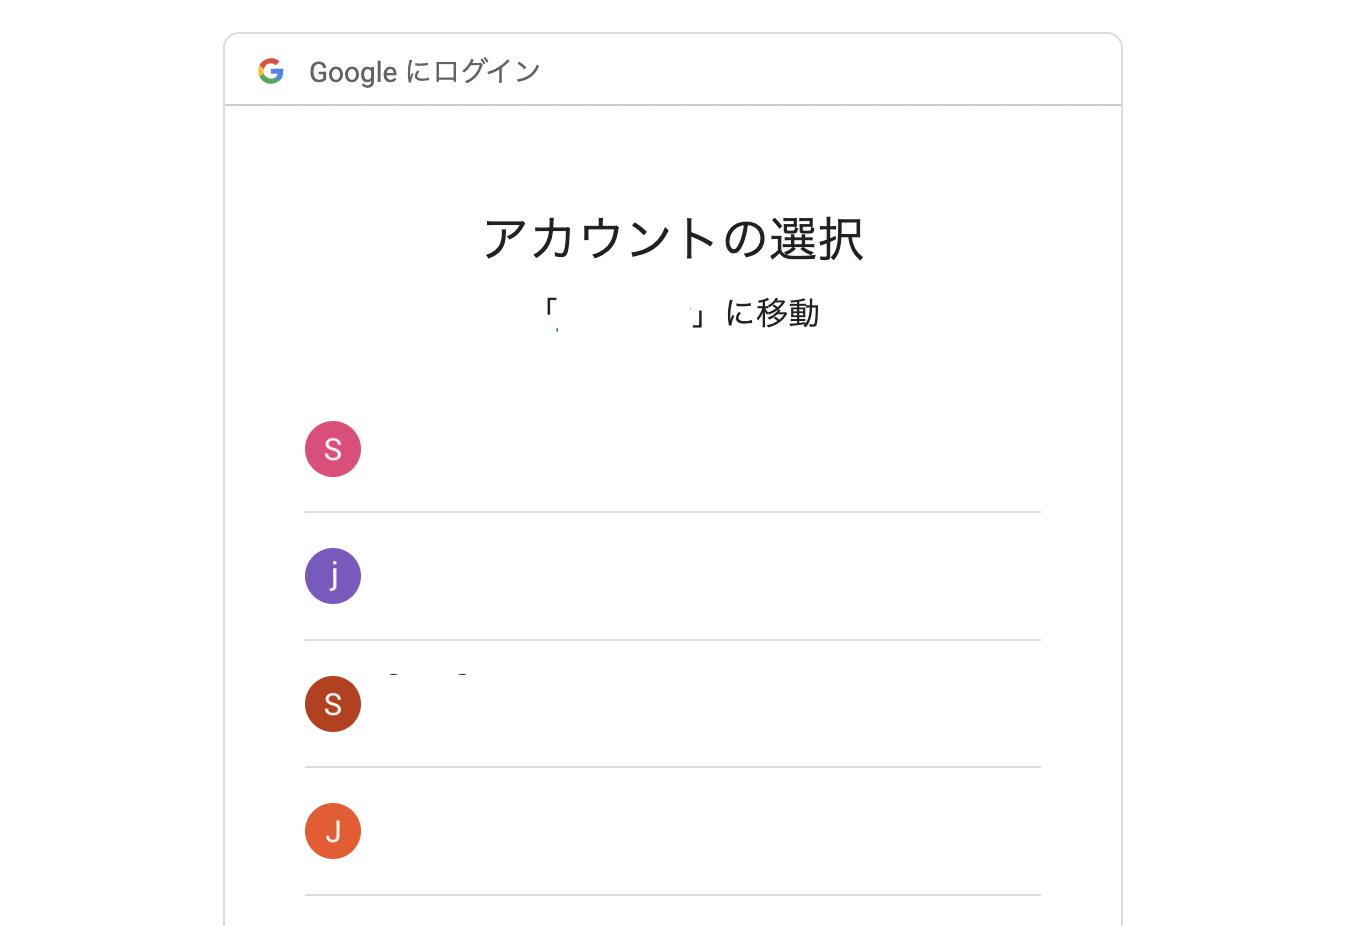
Task: Click the Google "G" logo in the header
Action: (x=270, y=71)
